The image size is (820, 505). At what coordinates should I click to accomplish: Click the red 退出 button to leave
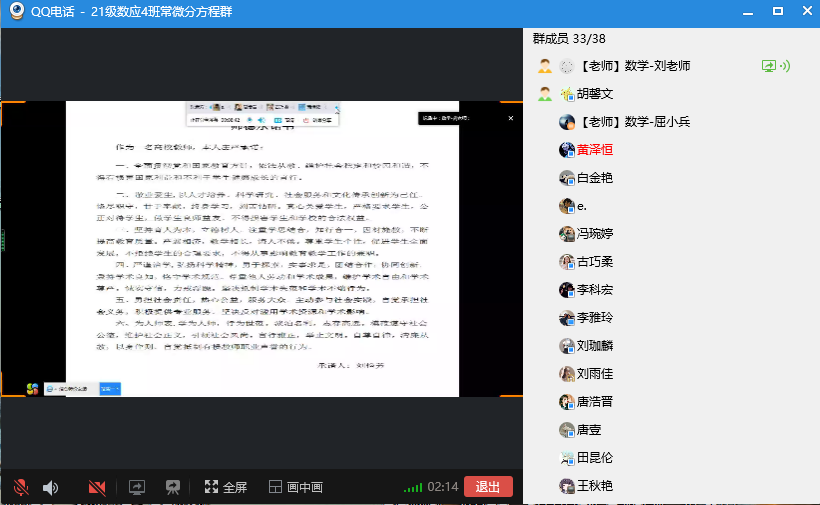488,487
